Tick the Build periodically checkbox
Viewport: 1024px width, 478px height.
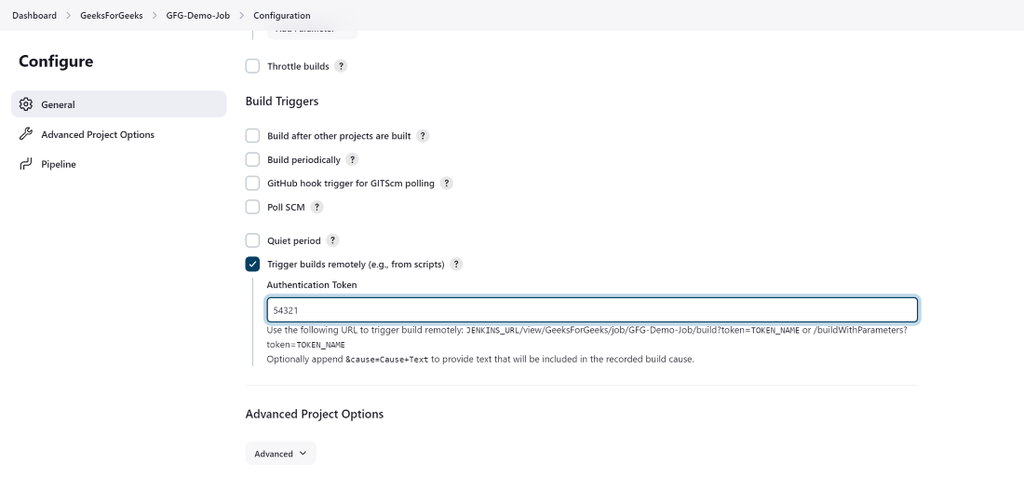253,159
